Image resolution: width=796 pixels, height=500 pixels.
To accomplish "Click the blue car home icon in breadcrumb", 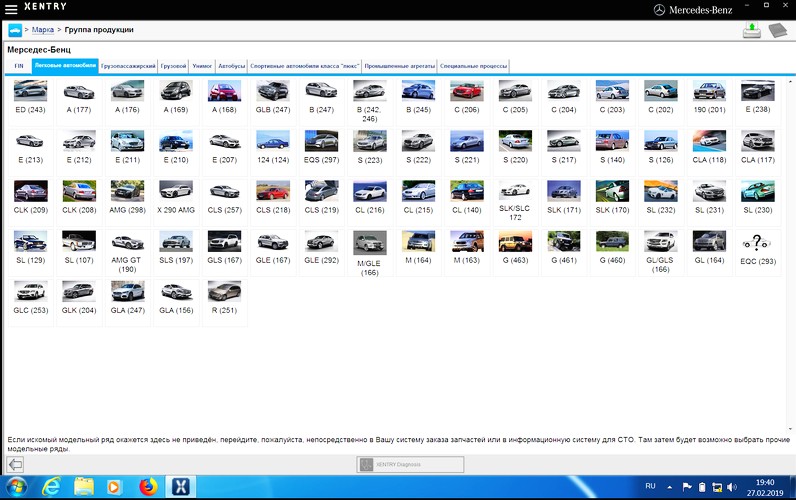I will coord(15,30).
